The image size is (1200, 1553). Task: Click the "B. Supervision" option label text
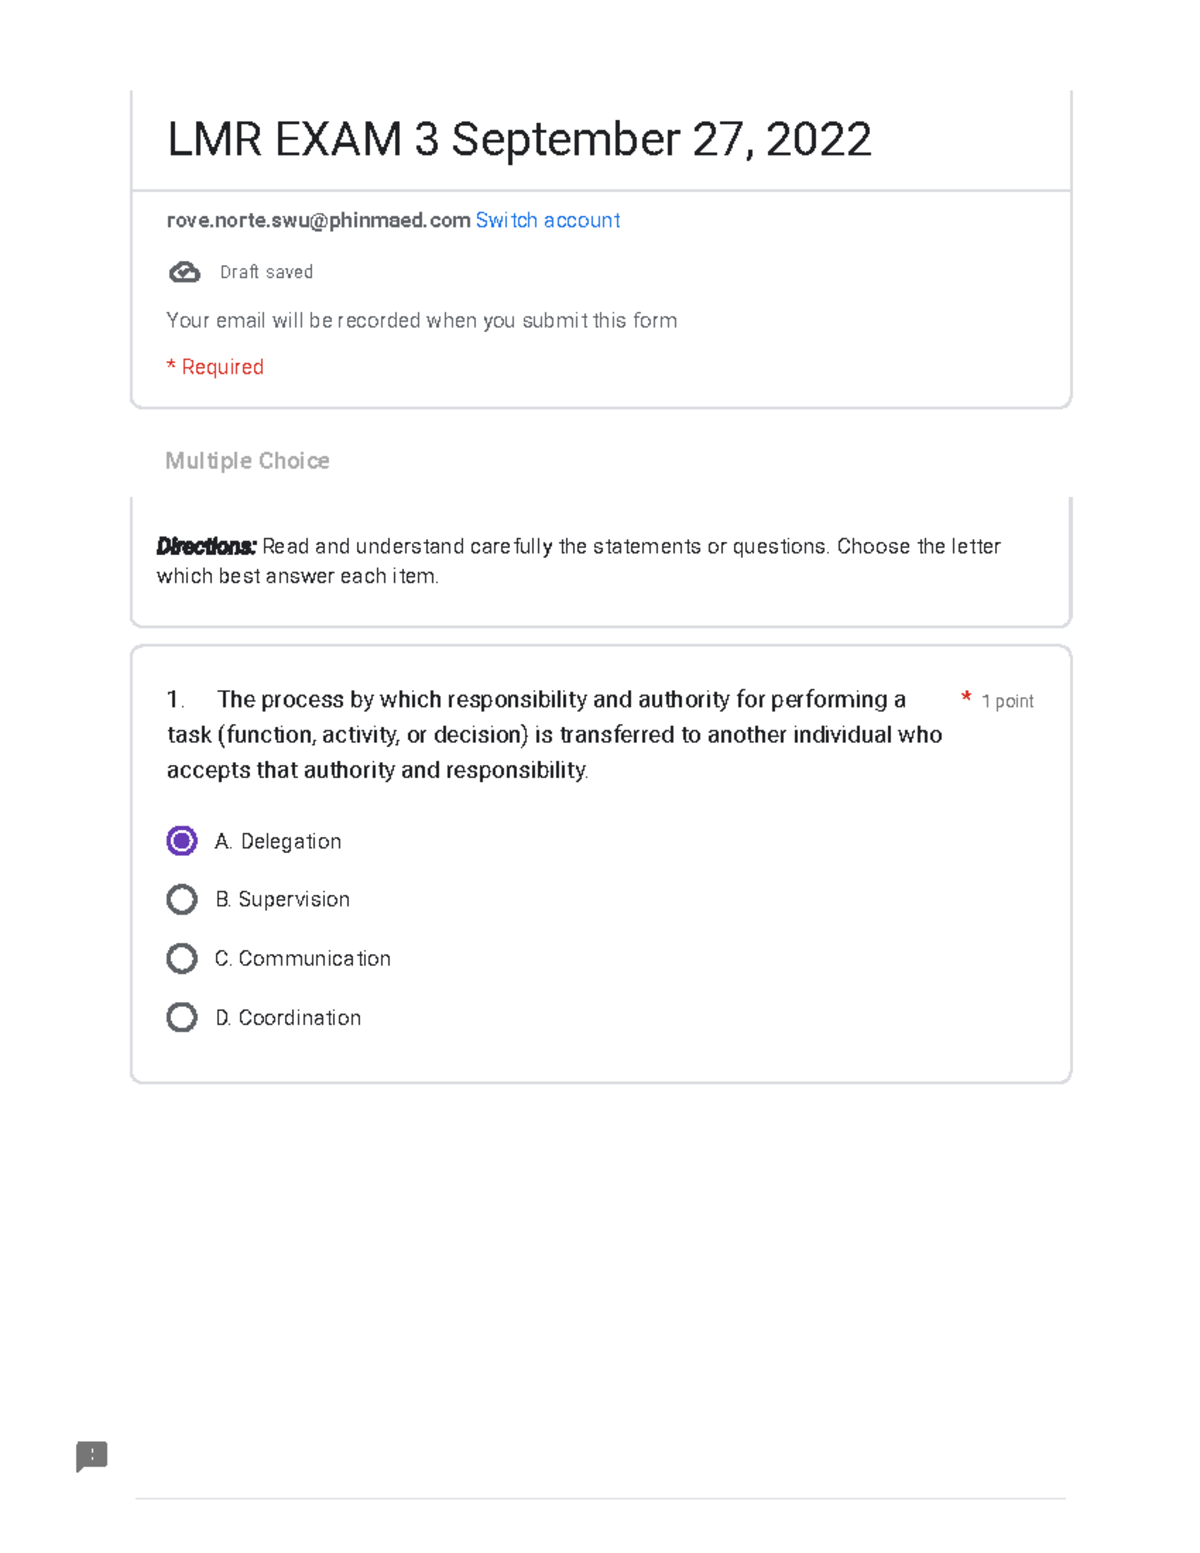(283, 900)
